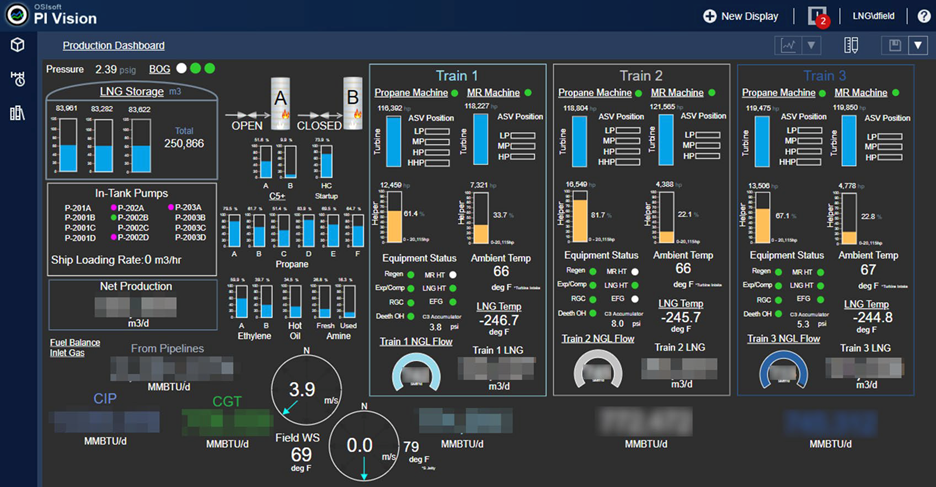This screenshot has width=936, height=487.
Task: Click the PI Vision logo icon
Action: tap(17, 15)
